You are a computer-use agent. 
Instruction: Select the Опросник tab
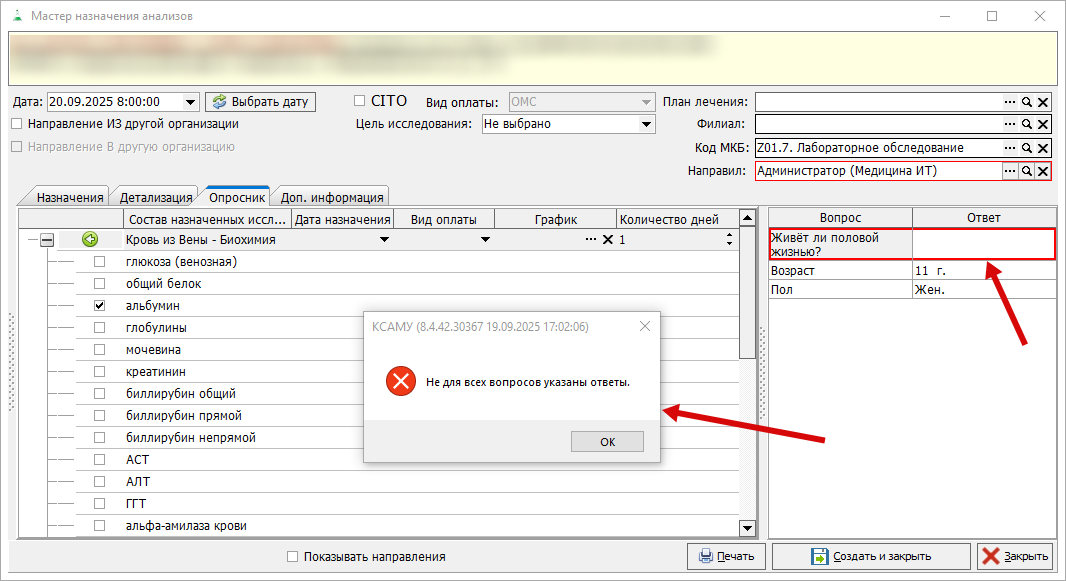click(x=237, y=196)
